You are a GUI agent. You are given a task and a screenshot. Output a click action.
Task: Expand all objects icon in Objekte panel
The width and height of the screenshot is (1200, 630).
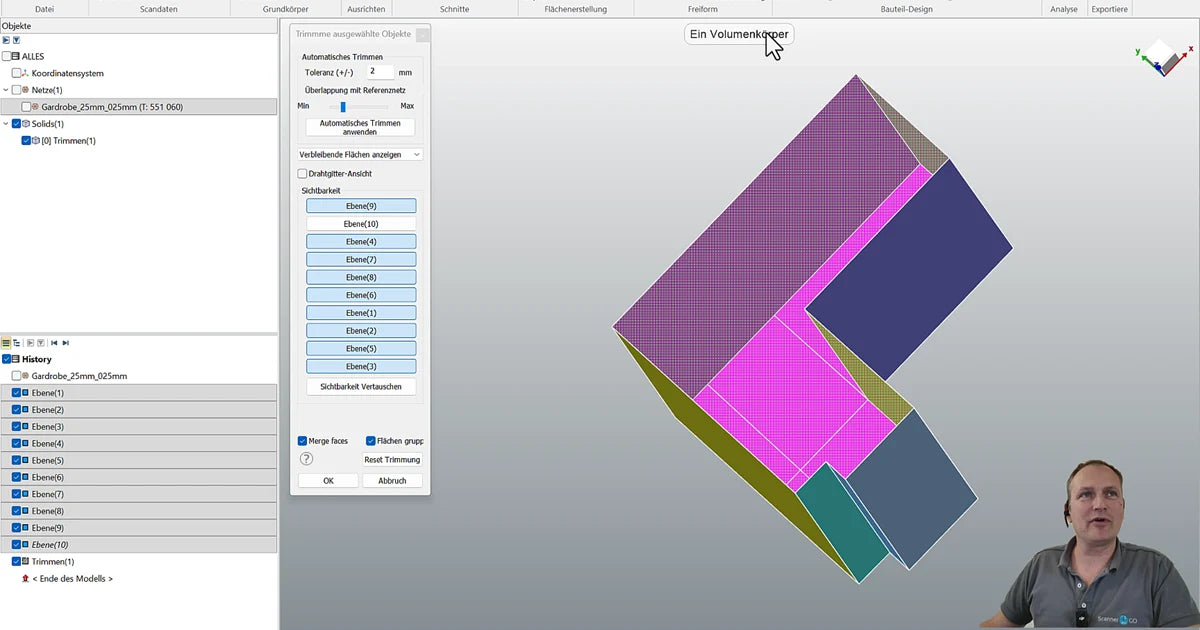[x=6, y=40]
